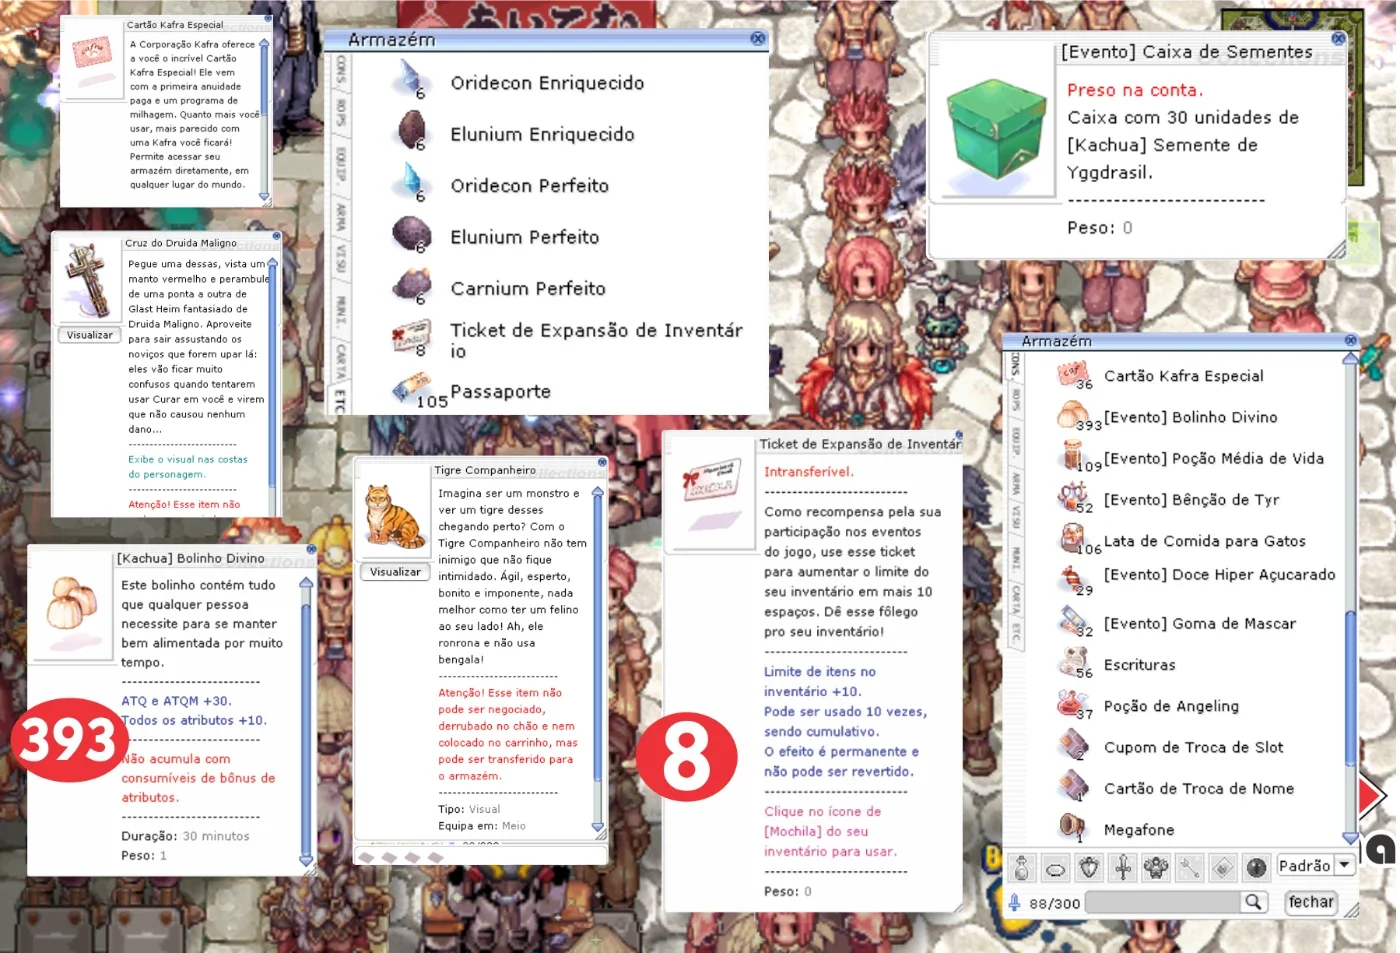Filter storage by potion consumables icon
Image resolution: width=1400 pixels, height=953 pixels.
click(x=1022, y=868)
